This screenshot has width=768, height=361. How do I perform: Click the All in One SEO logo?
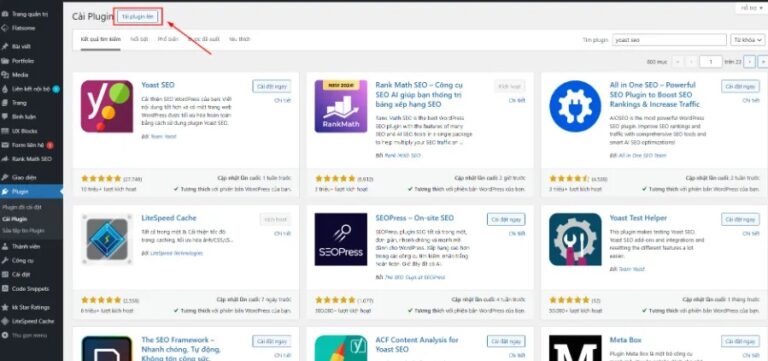pos(575,106)
